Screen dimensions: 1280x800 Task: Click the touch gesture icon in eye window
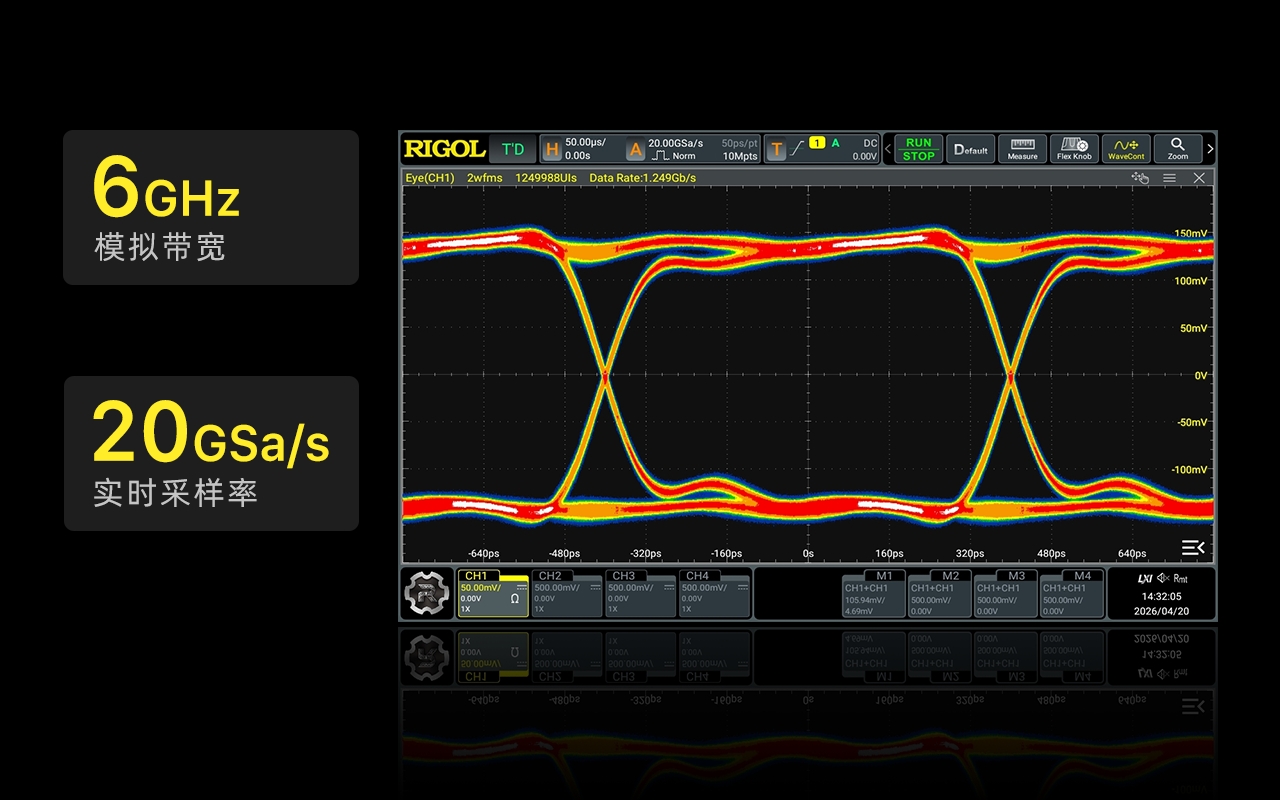tap(1140, 178)
